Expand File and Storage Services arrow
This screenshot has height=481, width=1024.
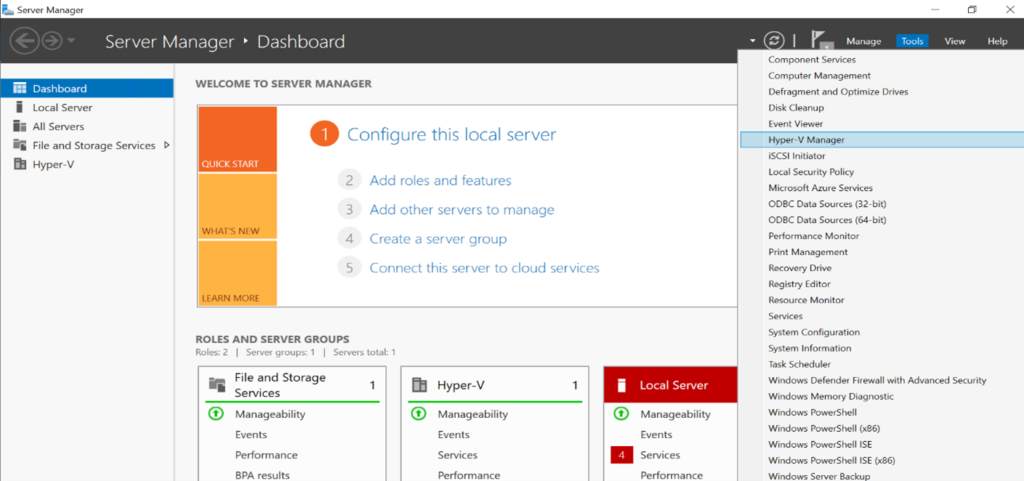[x=167, y=145]
